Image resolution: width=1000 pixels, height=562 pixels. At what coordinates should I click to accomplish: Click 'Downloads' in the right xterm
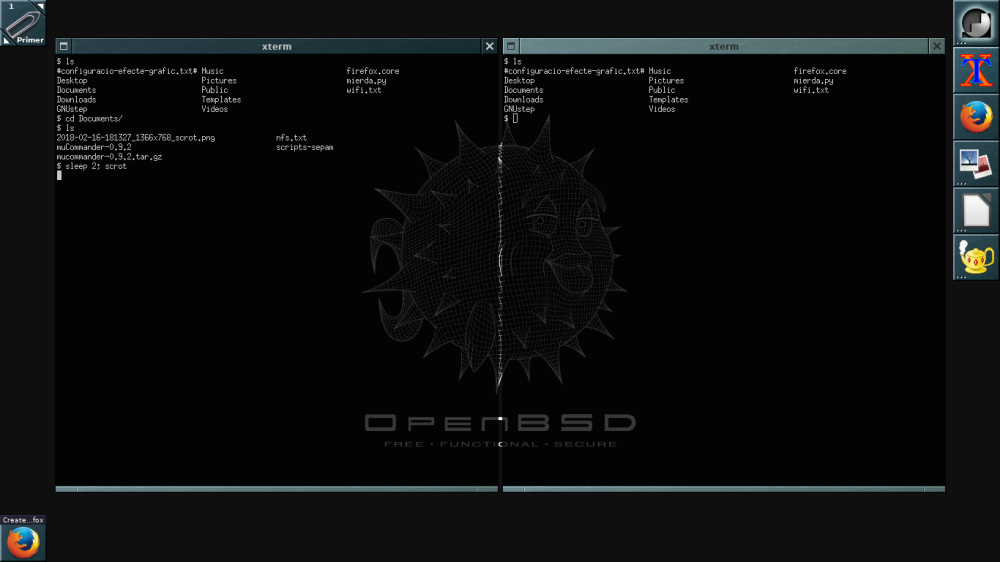524,100
